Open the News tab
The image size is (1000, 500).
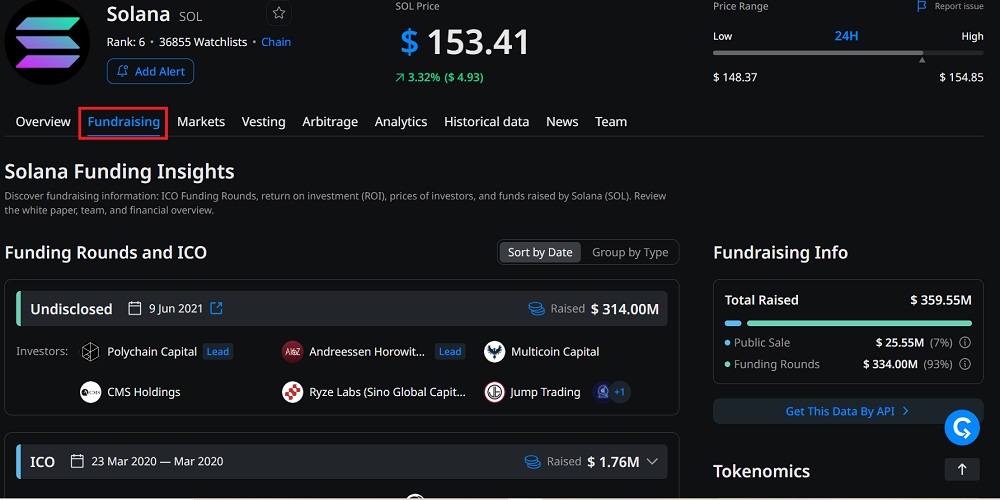point(562,122)
